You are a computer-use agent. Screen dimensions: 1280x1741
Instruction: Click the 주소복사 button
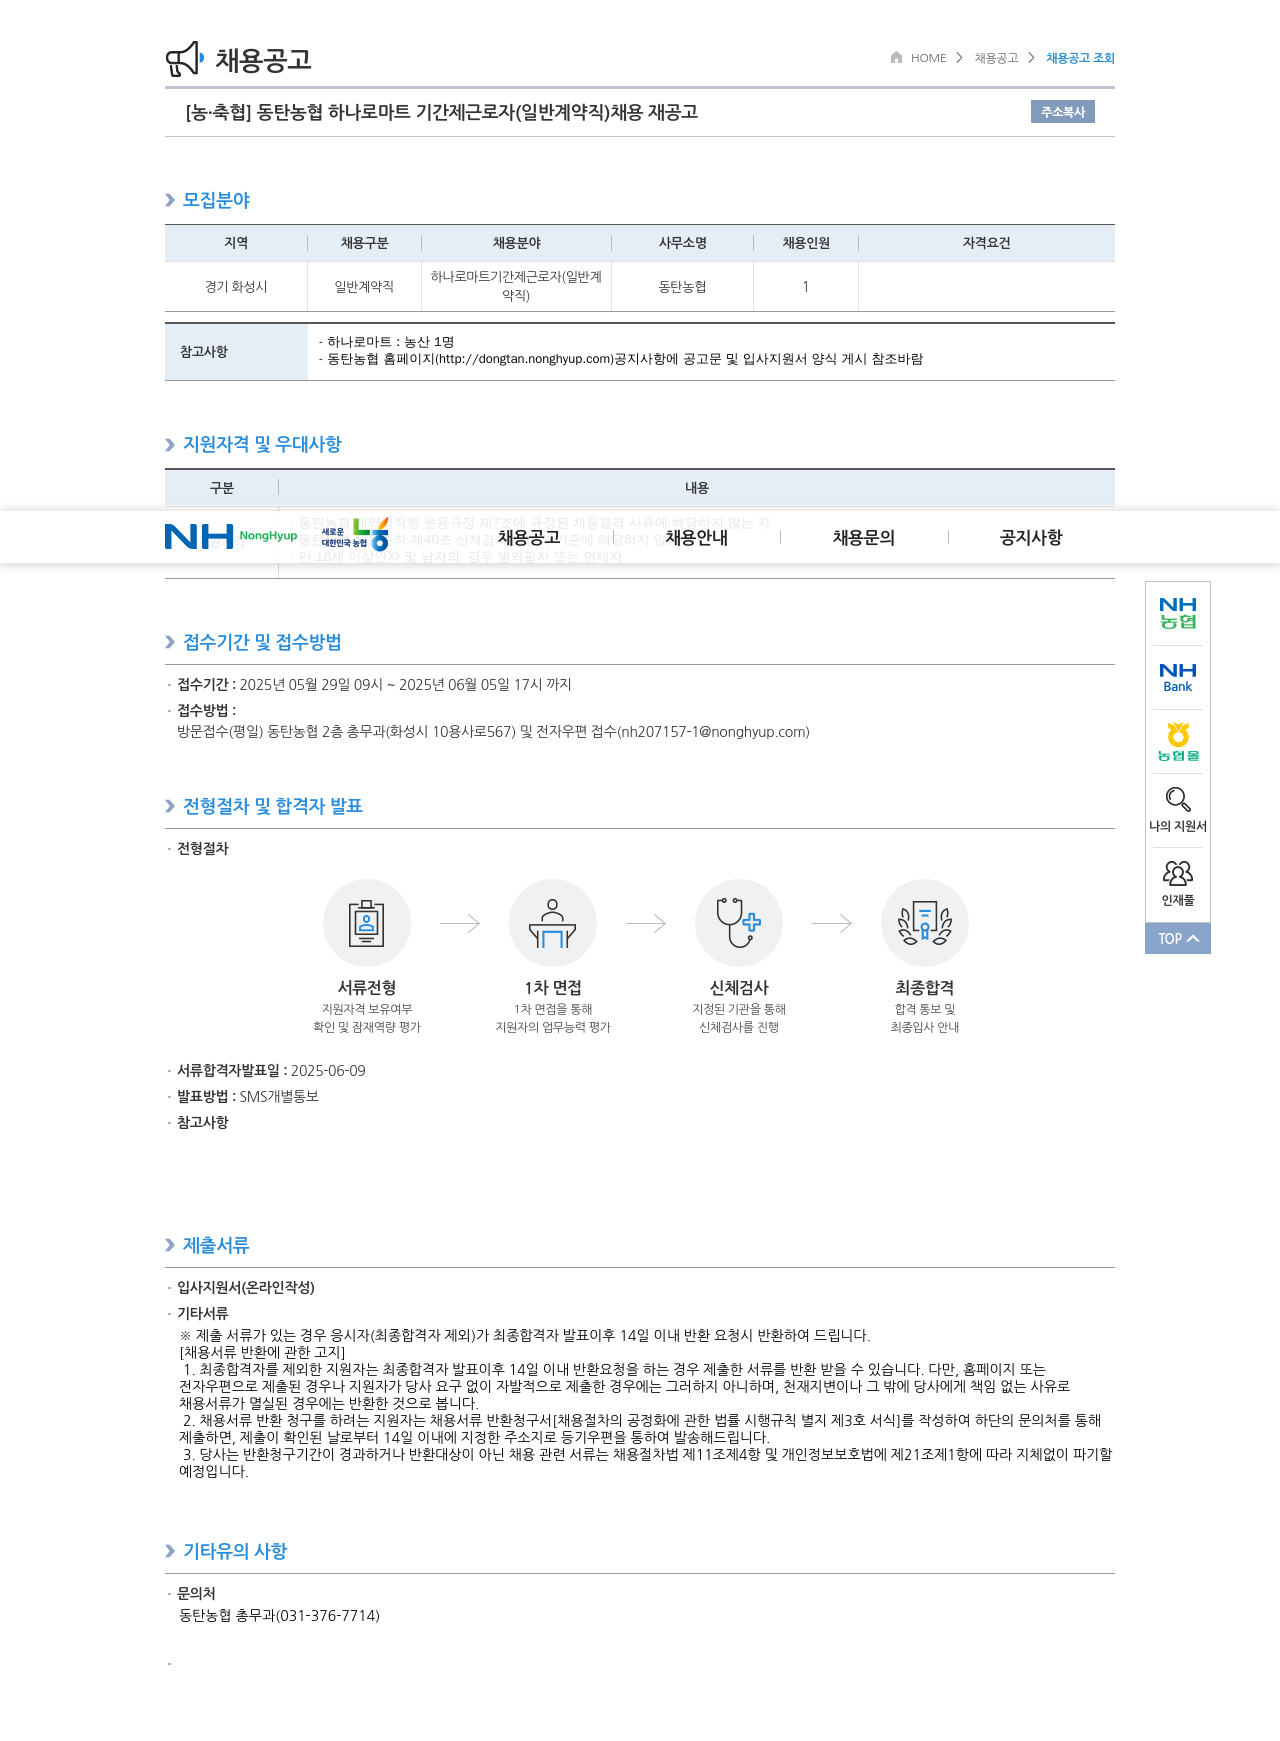pos(1063,112)
